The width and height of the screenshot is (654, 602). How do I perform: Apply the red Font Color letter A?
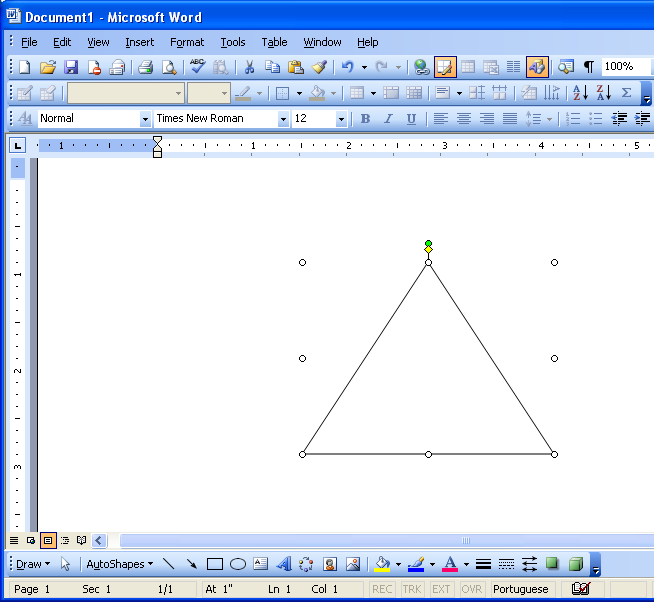tap(450, 564)
